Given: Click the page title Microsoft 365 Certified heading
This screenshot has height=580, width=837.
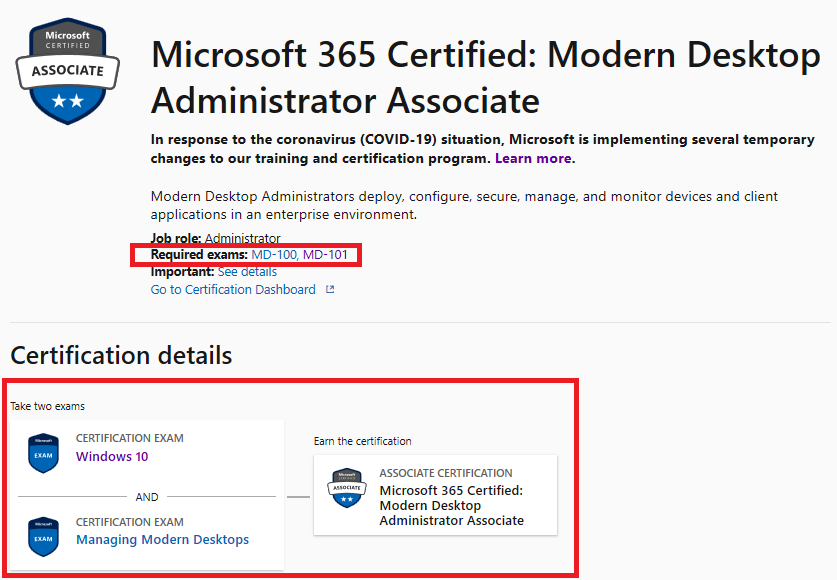Looking at the screenshot, I should pos(486,77).
